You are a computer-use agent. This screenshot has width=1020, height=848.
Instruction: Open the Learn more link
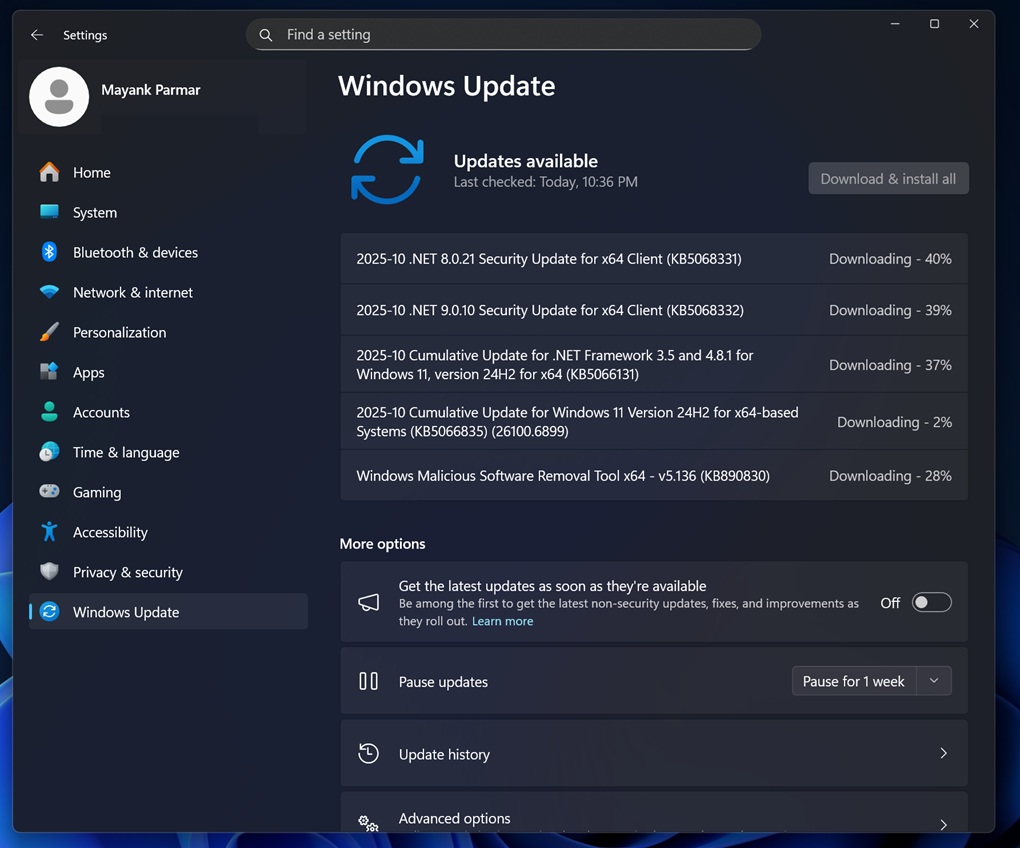click(x=502, y=621)
